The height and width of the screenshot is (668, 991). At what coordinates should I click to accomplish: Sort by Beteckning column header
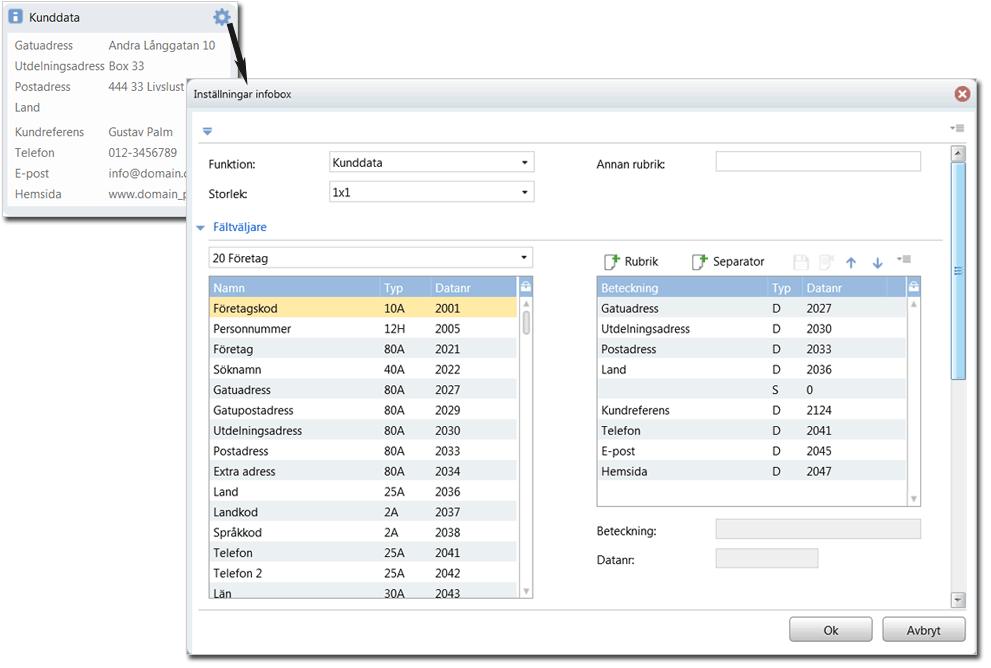pyautogui.click(x=683, y=288)
